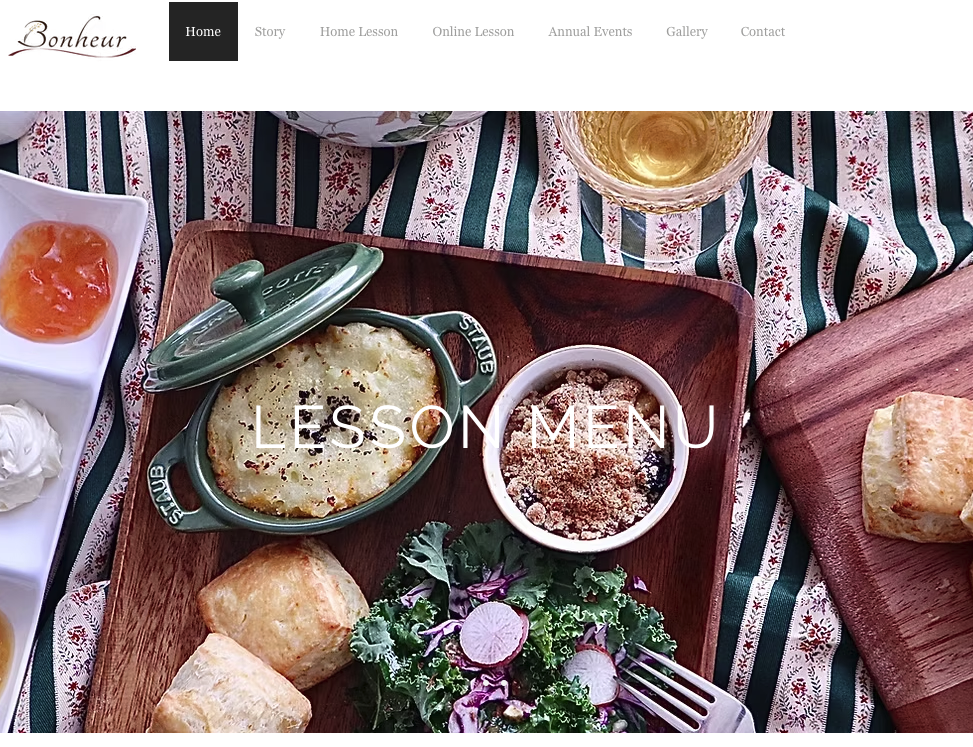Click the whipped cream dollop
The image size is (973, 747).
click(x=29, y=454)
